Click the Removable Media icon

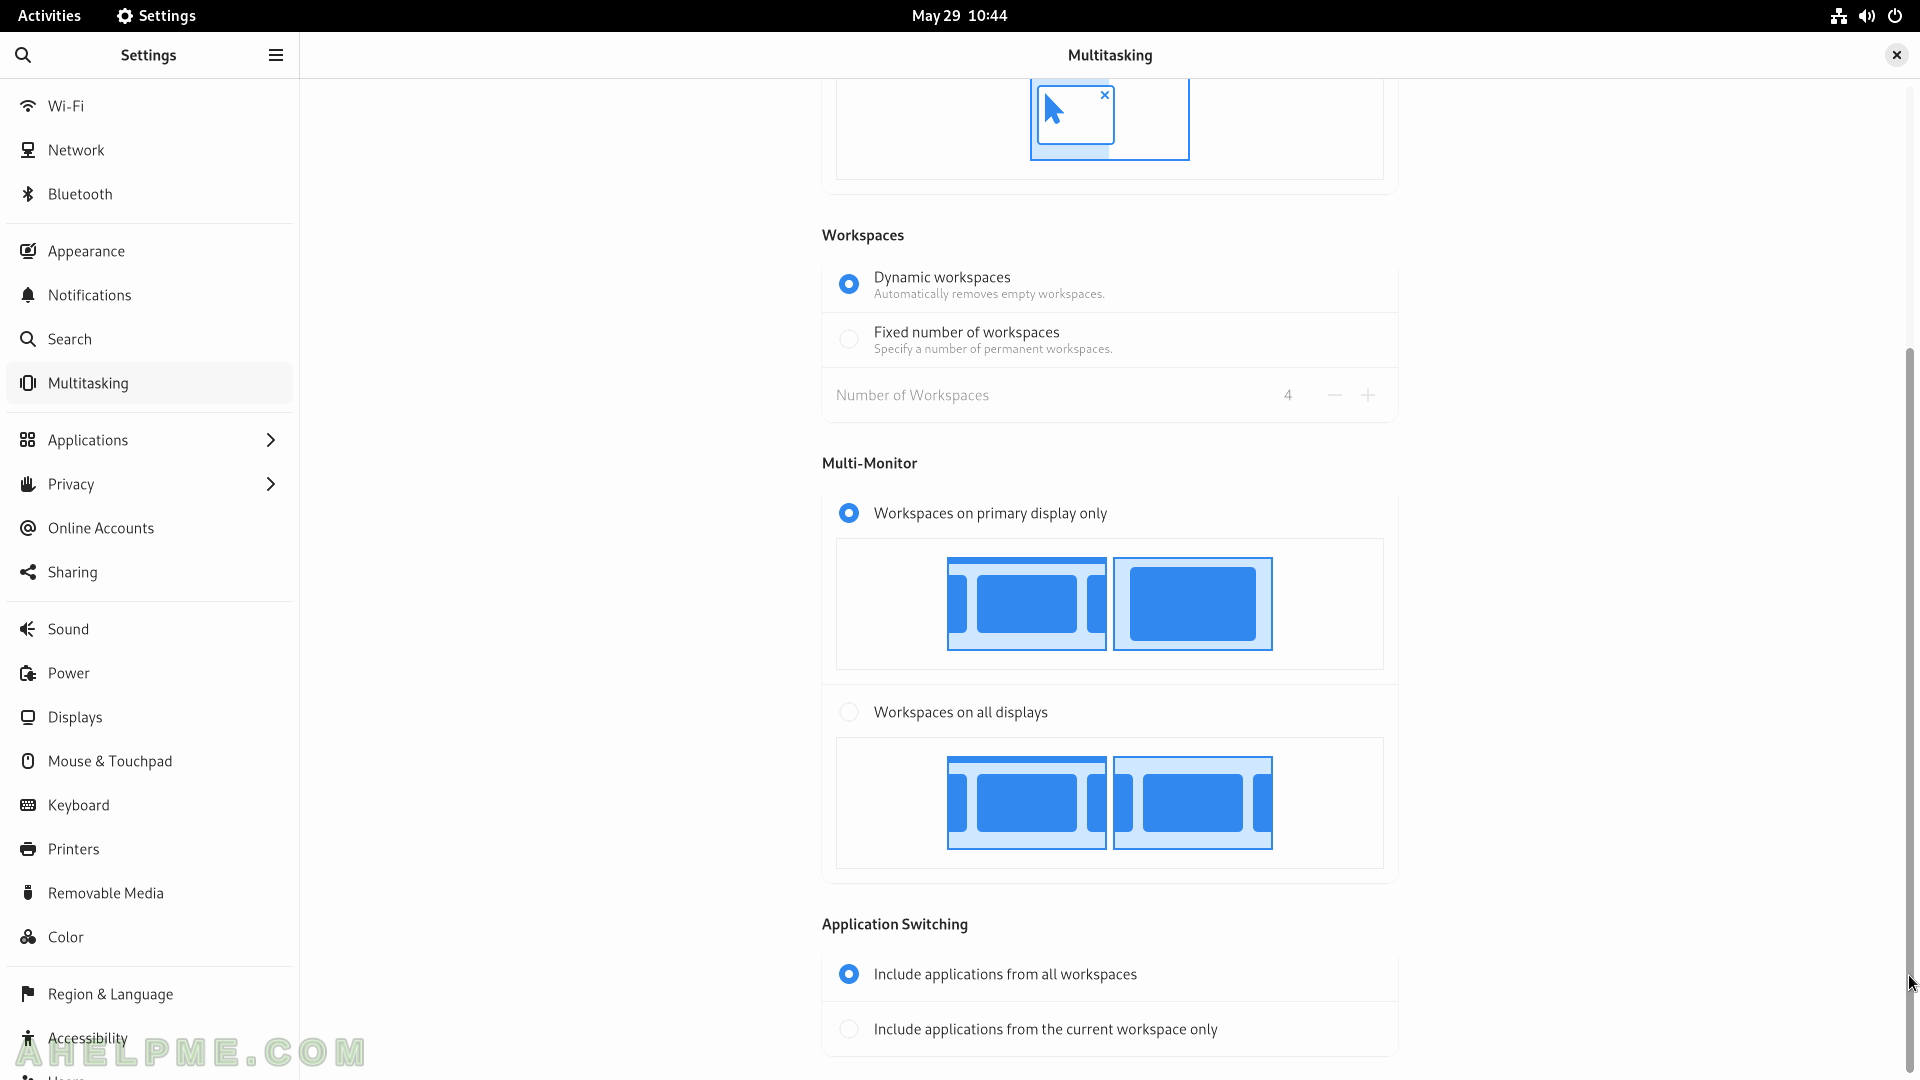pos(28,893)
